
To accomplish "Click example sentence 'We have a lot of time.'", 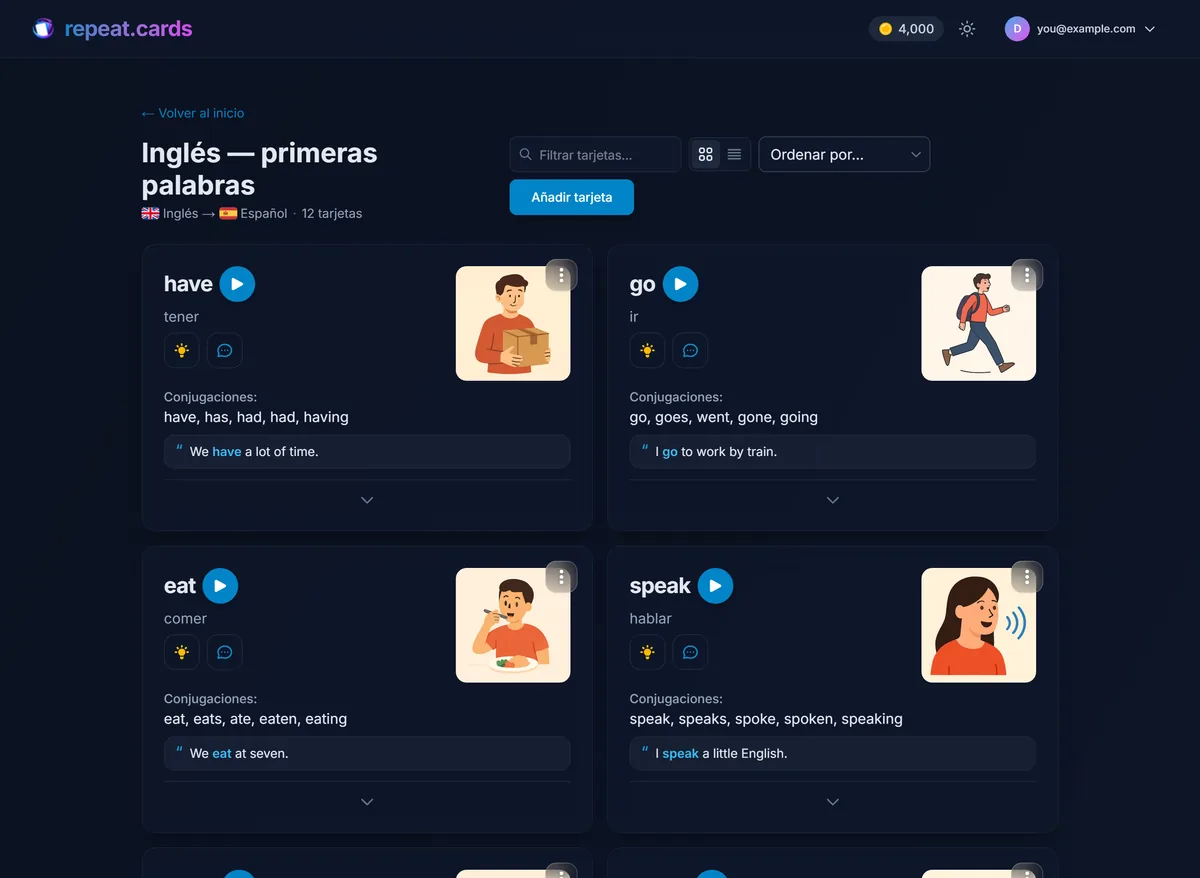I will 254,452.
